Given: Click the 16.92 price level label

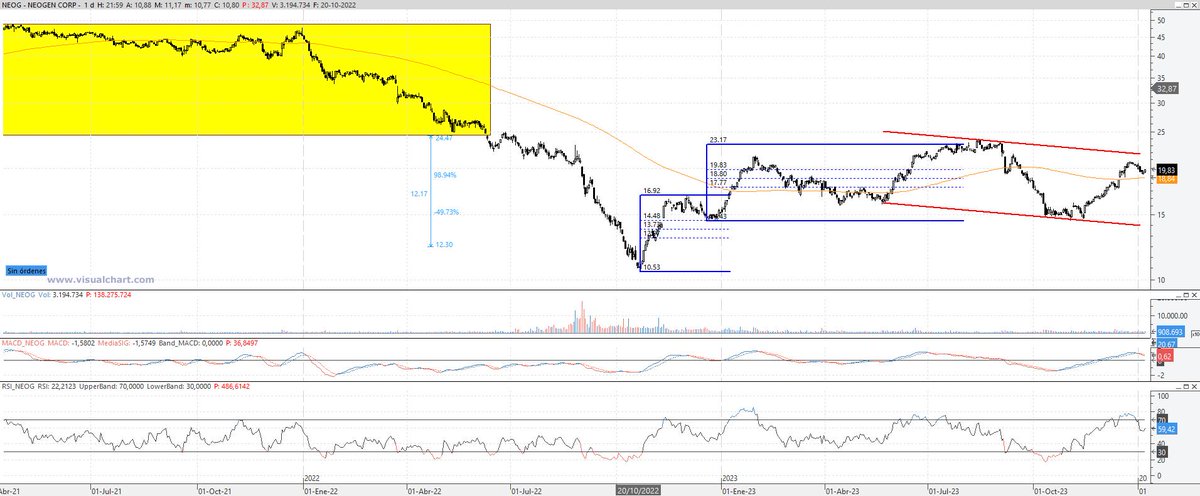Looking at the screenshot, I should (x=651, y=189).
